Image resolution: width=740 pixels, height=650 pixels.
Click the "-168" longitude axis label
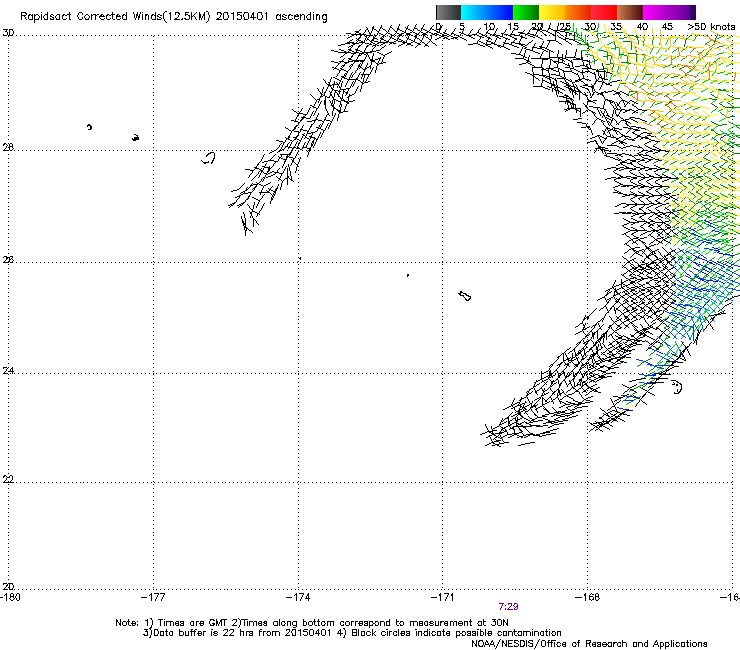click(x=588, y=597)
